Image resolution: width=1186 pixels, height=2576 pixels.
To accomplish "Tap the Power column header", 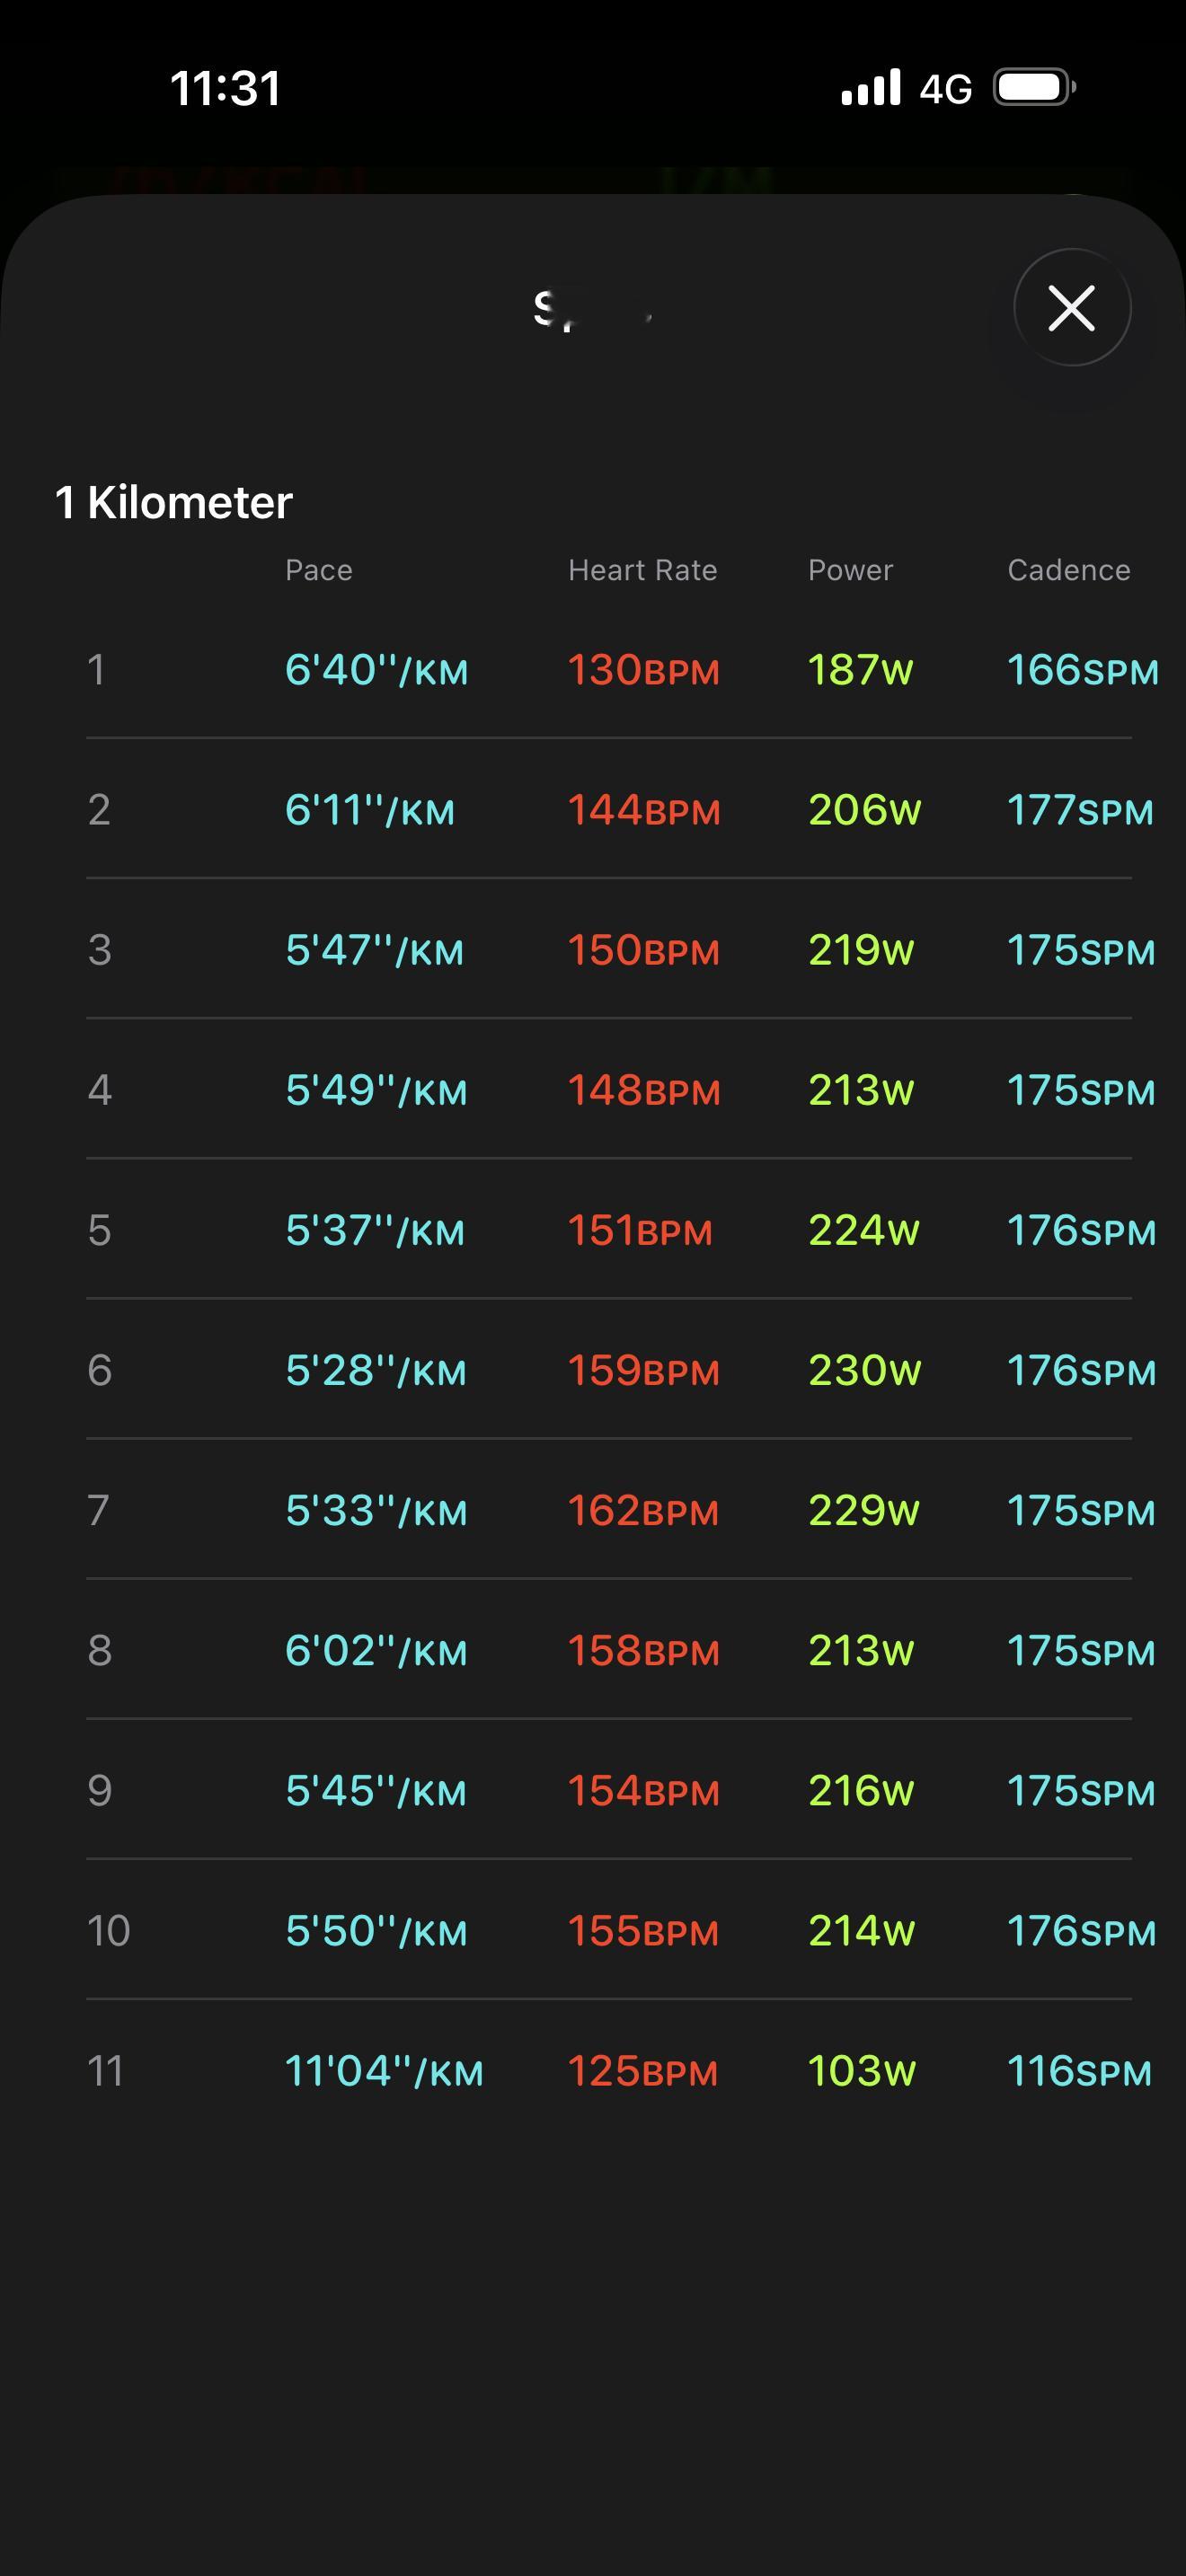I will pos(850,570).
